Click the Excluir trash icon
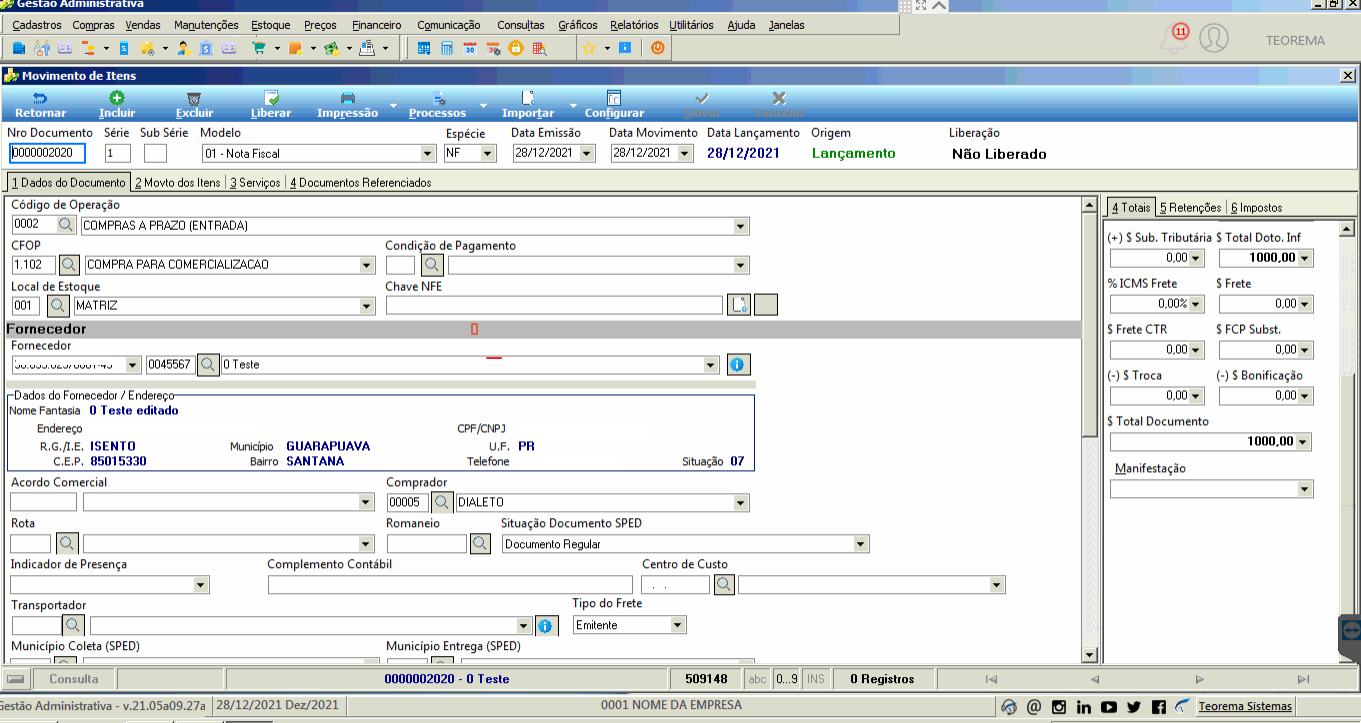The width and height of the screenshot is (1361, 723). coord(194,98)
